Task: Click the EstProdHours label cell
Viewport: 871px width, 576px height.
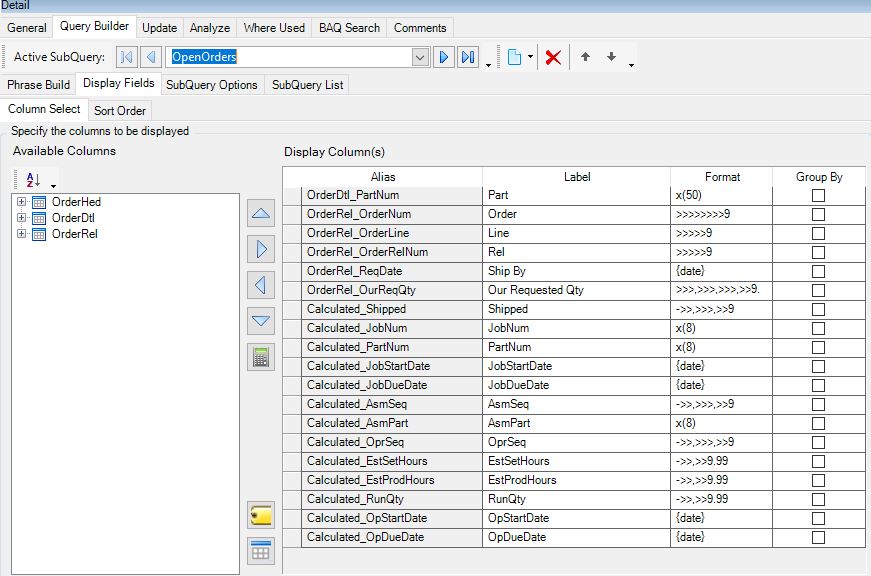Action: click(577, 480)
